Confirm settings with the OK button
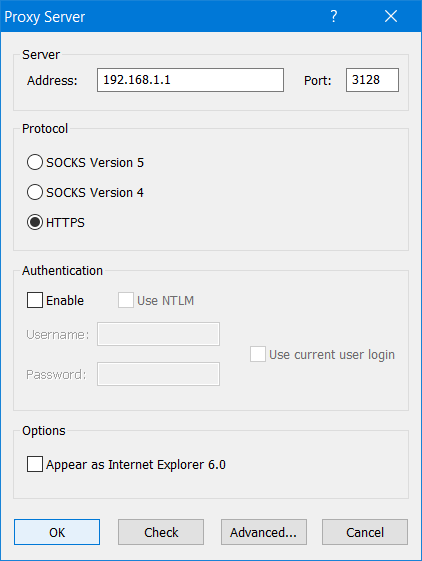Image resolution: width=422 pixels, height=561 pixels. (57, 532)
